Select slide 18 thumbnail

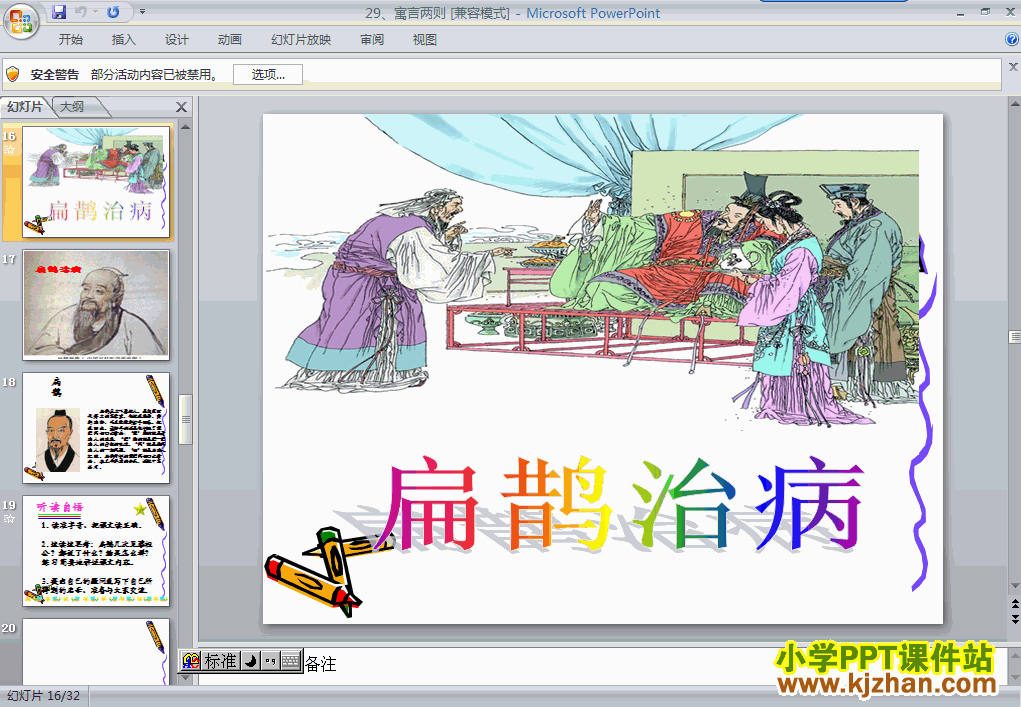coord(96,428)
